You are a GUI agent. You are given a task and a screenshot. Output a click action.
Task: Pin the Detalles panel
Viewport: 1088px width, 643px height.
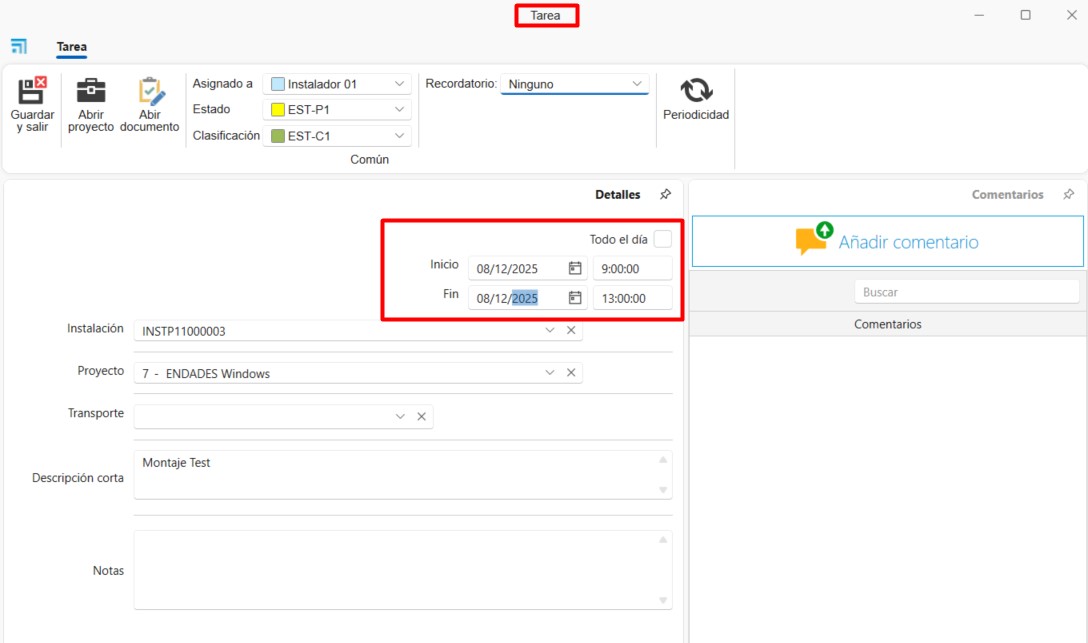665,195
